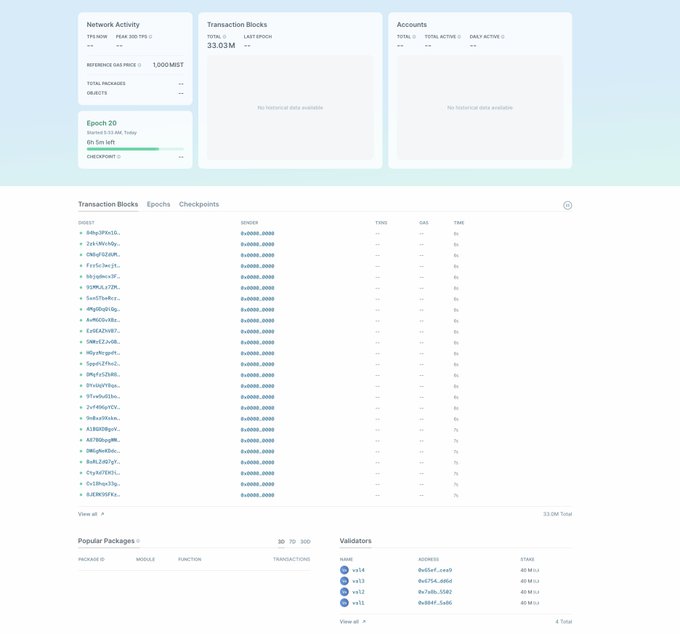Open transaction digest BaRLZdQ7gY..
Viewport: 680px width, 634px height.
click(x=103, y=462)
